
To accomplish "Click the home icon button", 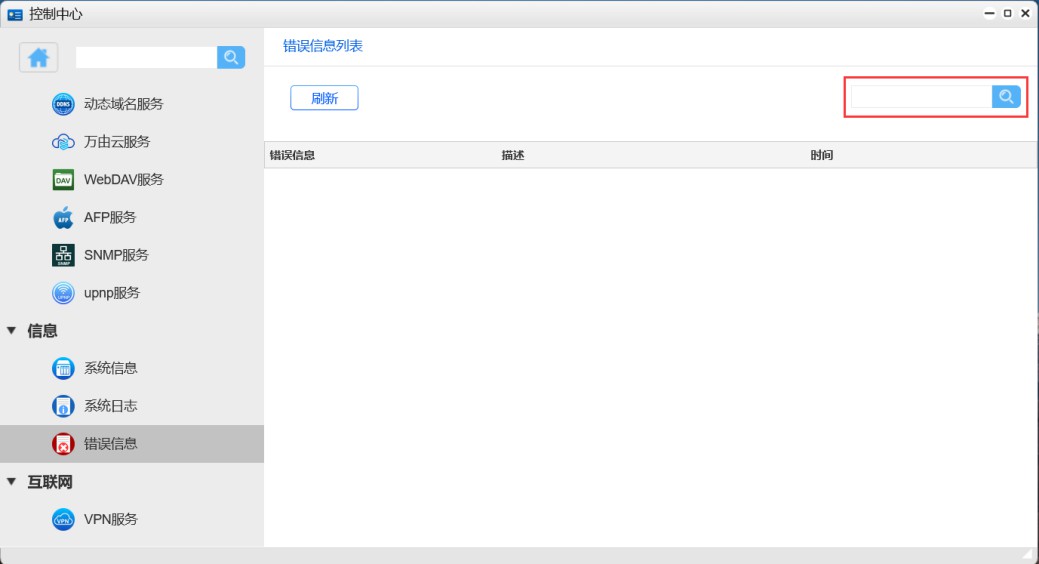I will [x=39, y=58].
